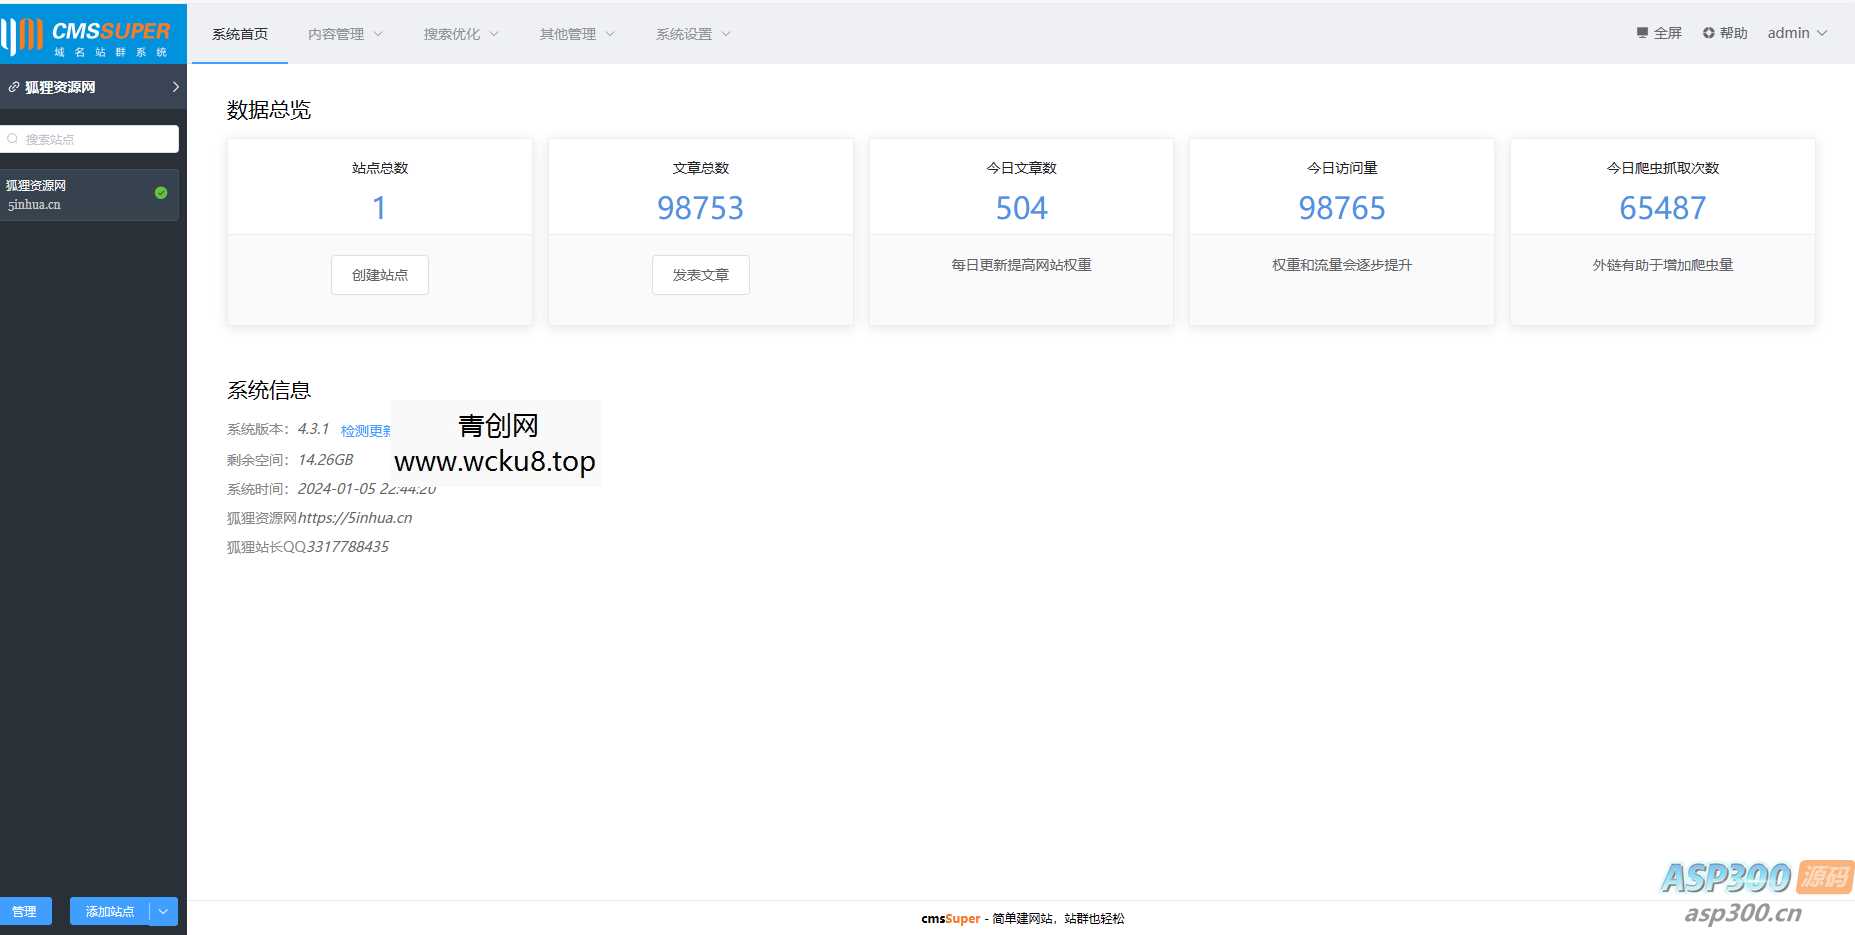Toggle the green online status dot for 5inhua.cn
This screenshot has width=1855, height=935.
161,194
